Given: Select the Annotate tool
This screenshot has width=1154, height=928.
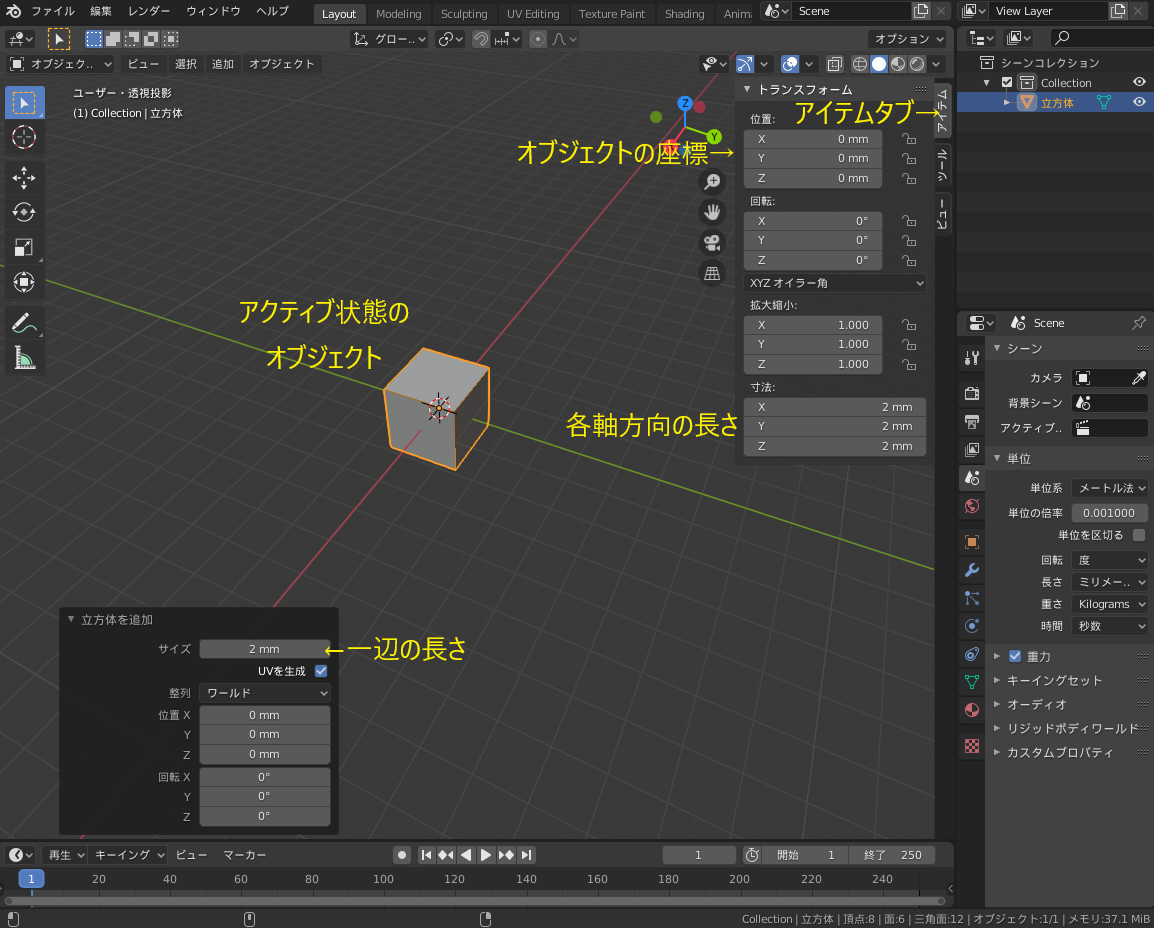Looking at the screenshot, I should coord(24,322).
